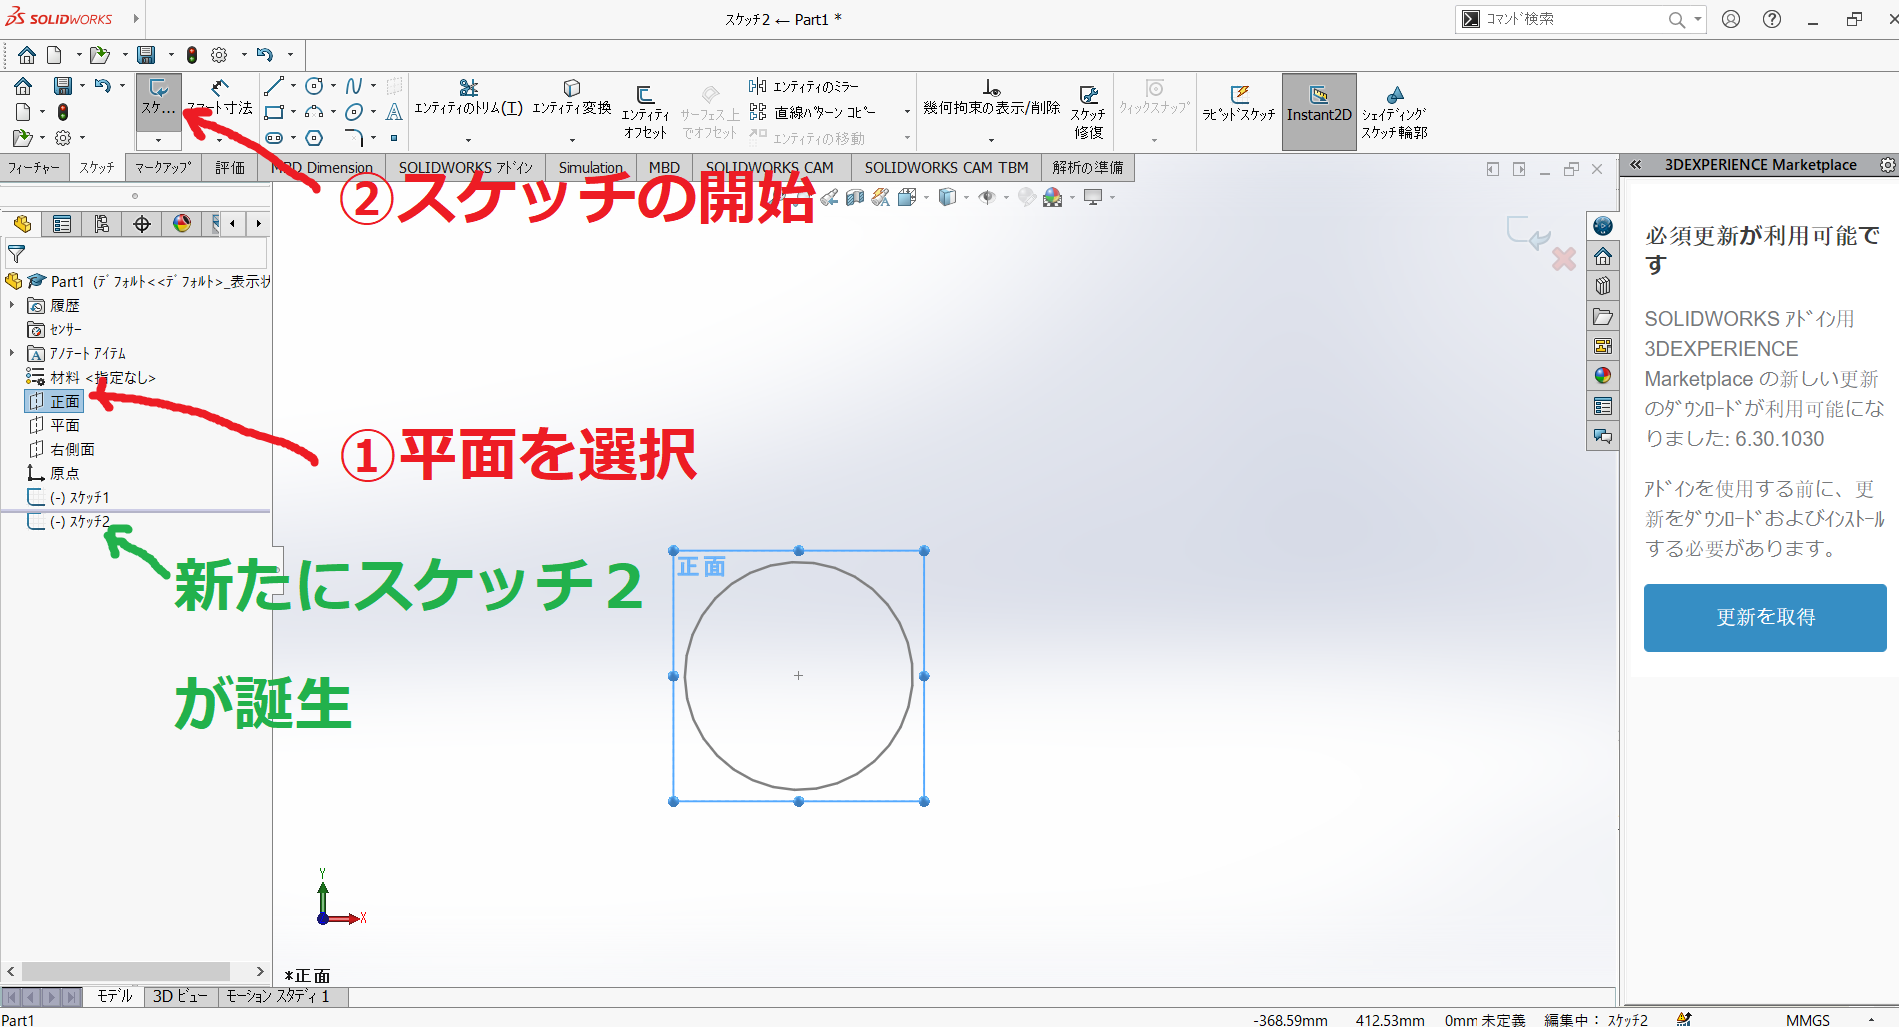Toggle the active スケ... sketch button
Viewport: 1899px width, 1027px height.
[x=159, y=100]
